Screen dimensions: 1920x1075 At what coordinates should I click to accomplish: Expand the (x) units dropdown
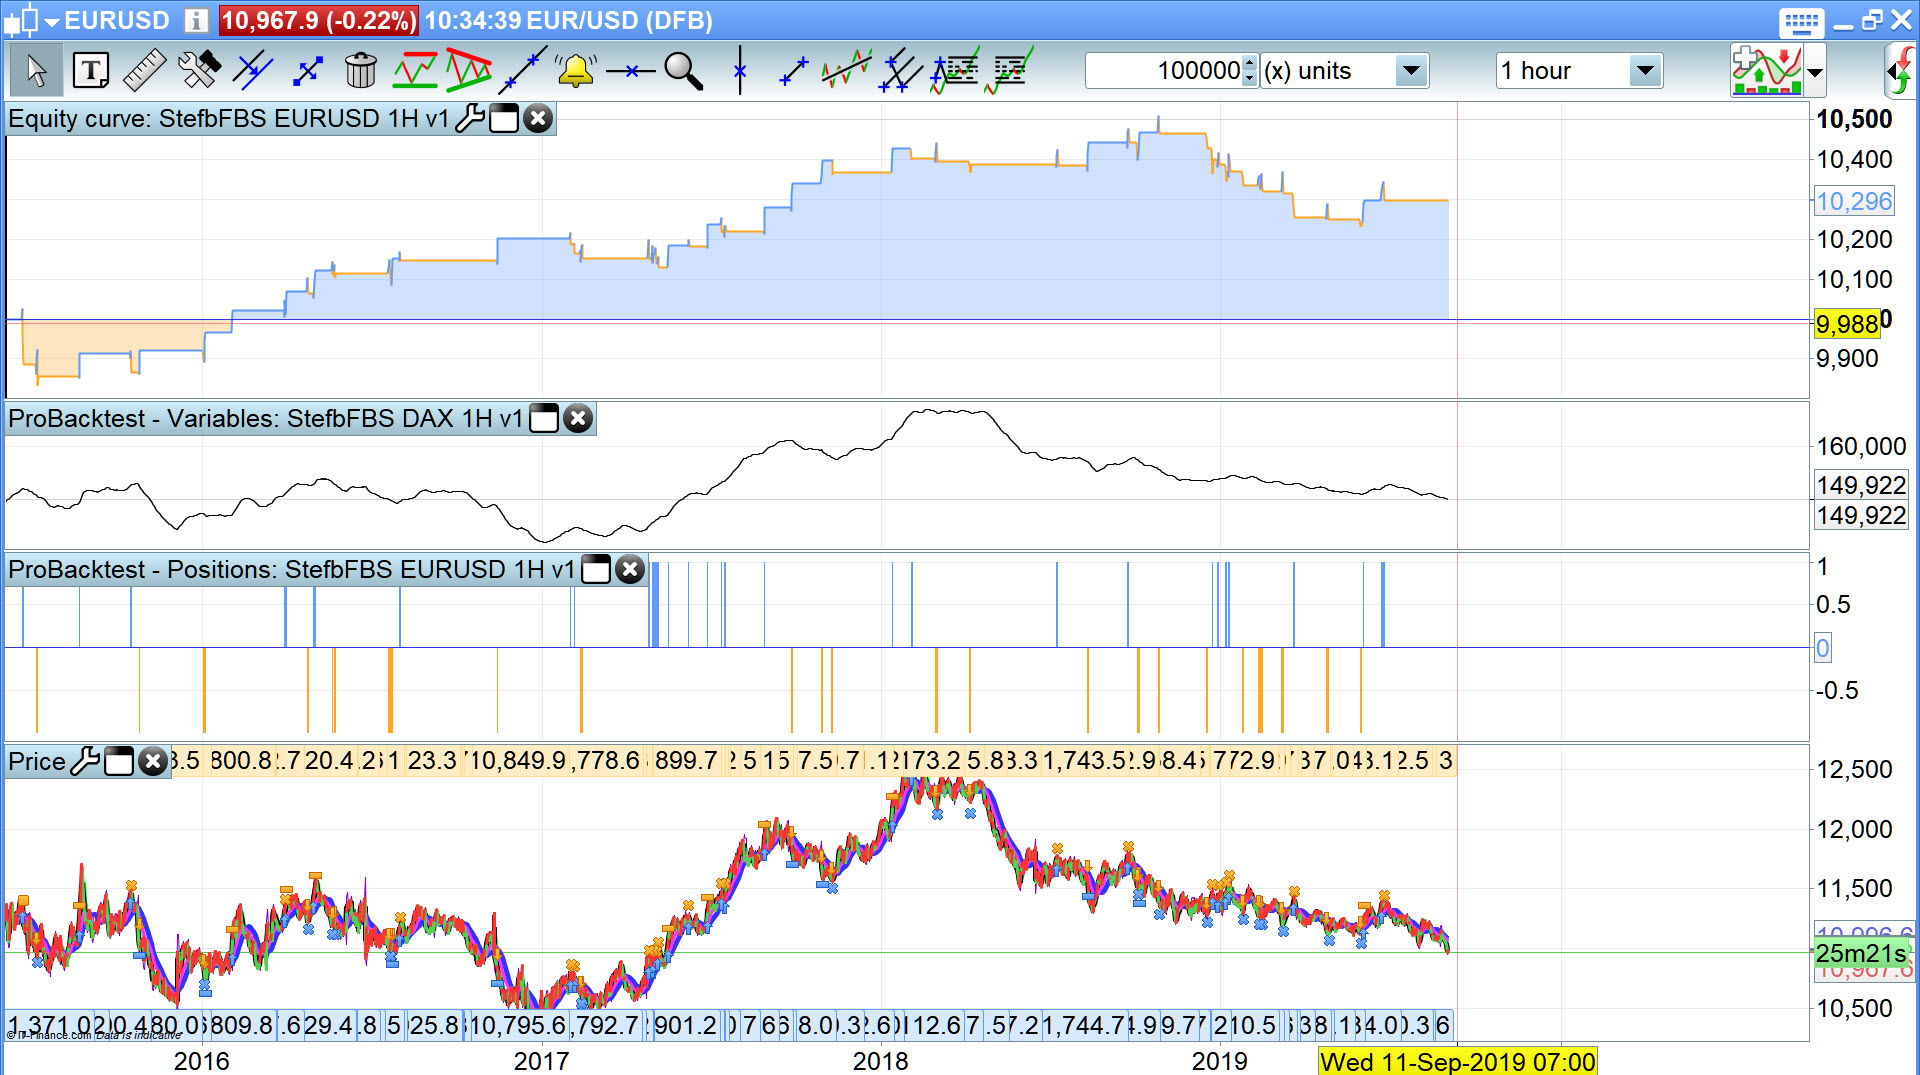[x=1411, y=71]
